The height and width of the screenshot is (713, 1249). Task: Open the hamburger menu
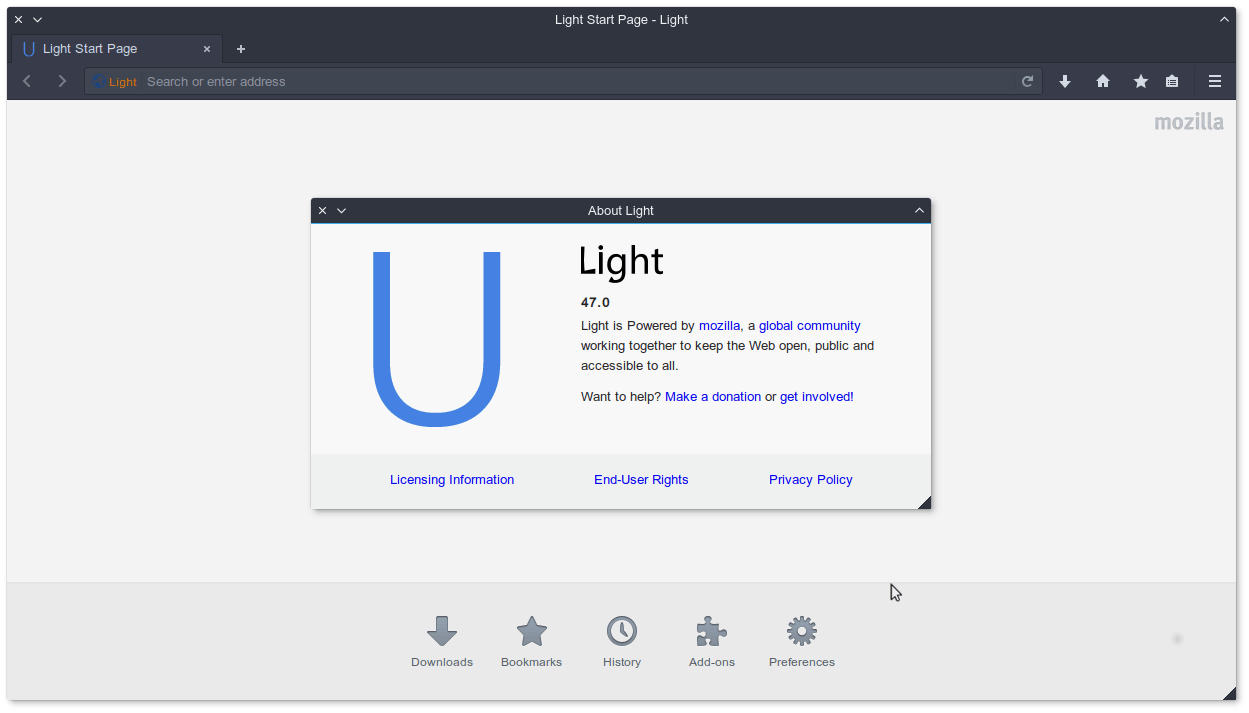click(1215, 82)
